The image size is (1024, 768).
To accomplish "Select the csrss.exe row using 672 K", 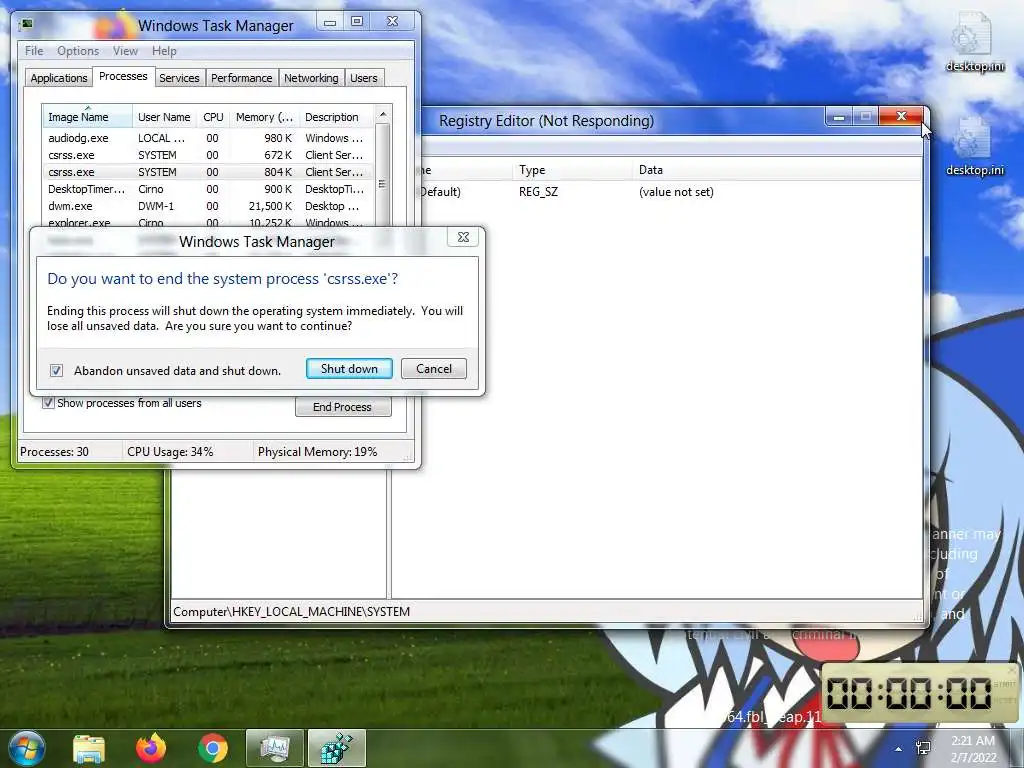I will 208,155.
